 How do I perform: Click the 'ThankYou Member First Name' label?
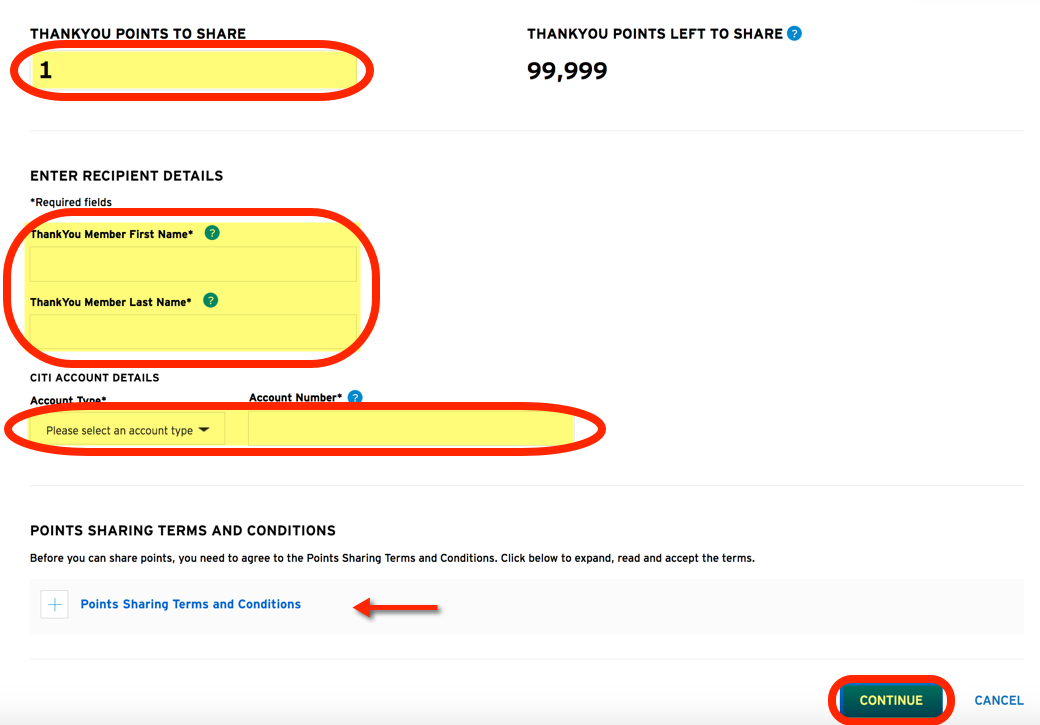(111, 234)
